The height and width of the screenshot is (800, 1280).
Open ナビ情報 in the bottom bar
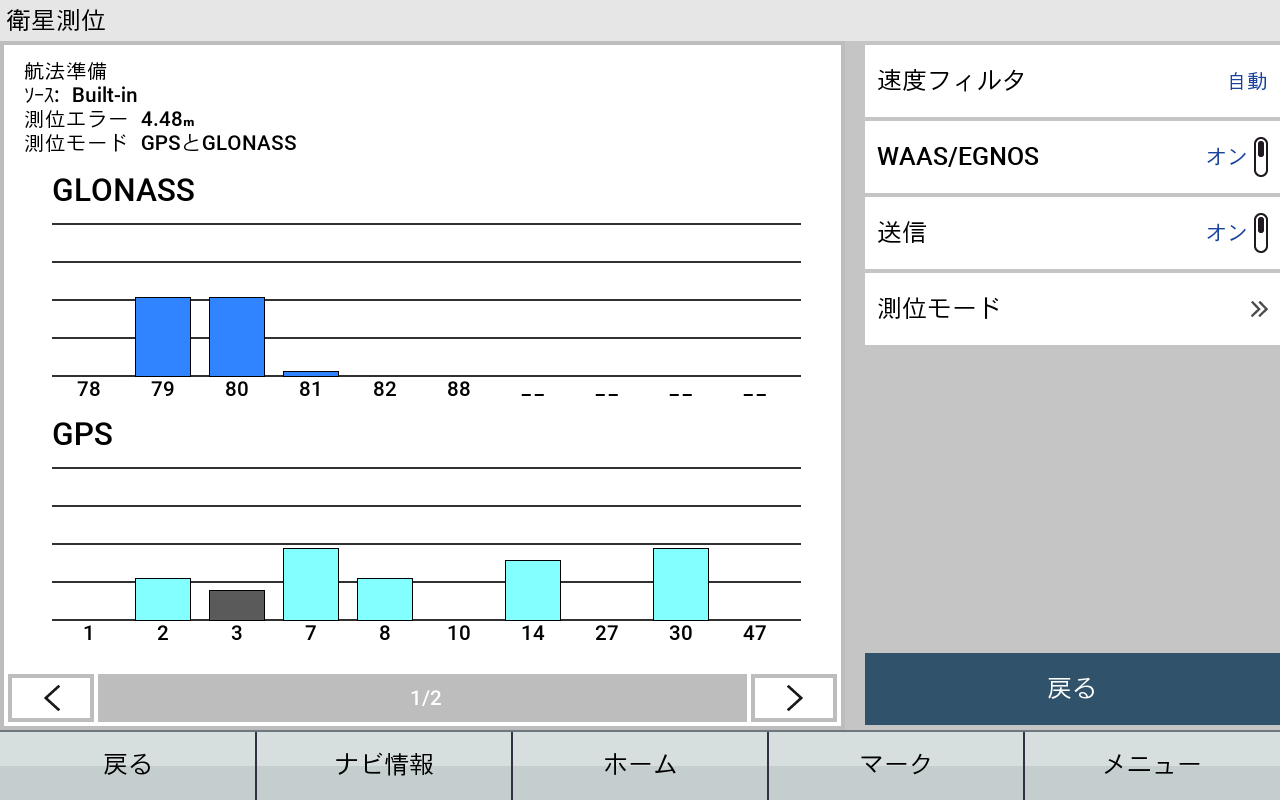pyautogui.click(x=384, y=765)
